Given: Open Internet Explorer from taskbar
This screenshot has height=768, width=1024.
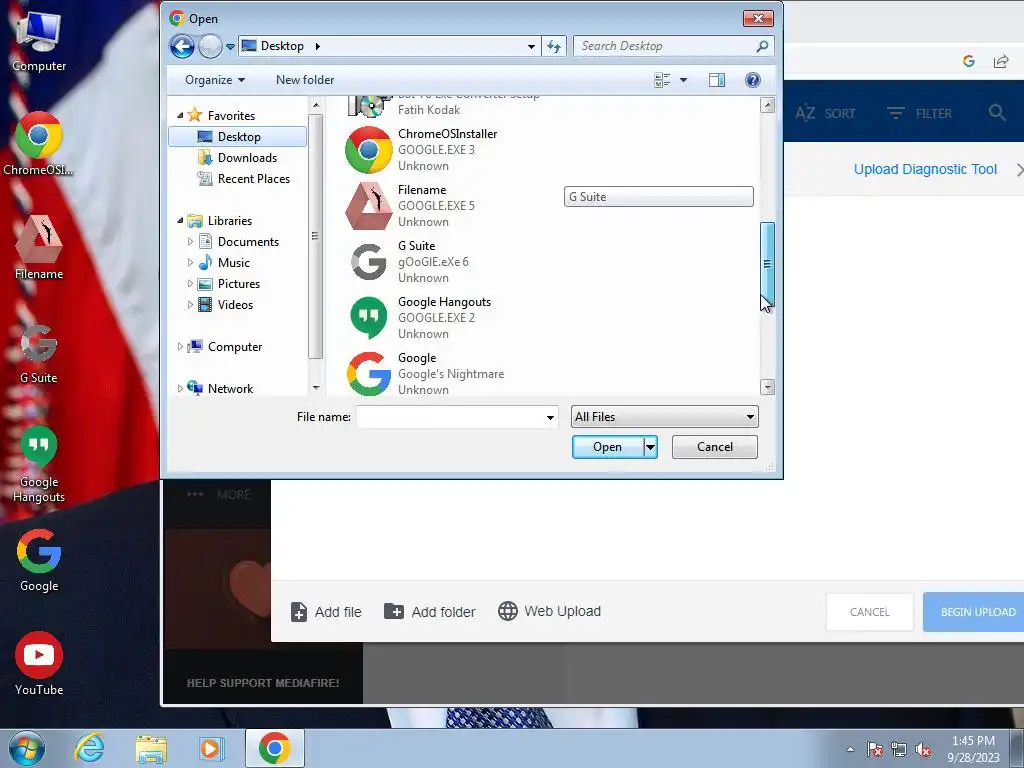Looking at the screenshot, I should coord(89,748).
